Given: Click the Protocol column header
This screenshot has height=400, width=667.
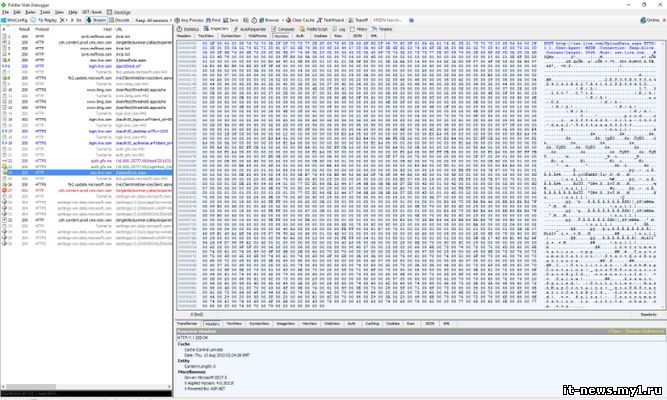Looking at the screenshot, I should [42, 29].
